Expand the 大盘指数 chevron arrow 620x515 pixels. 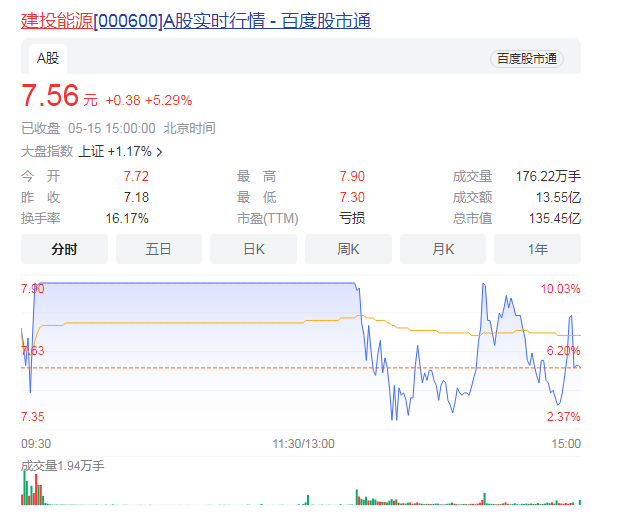coord(160,152)
